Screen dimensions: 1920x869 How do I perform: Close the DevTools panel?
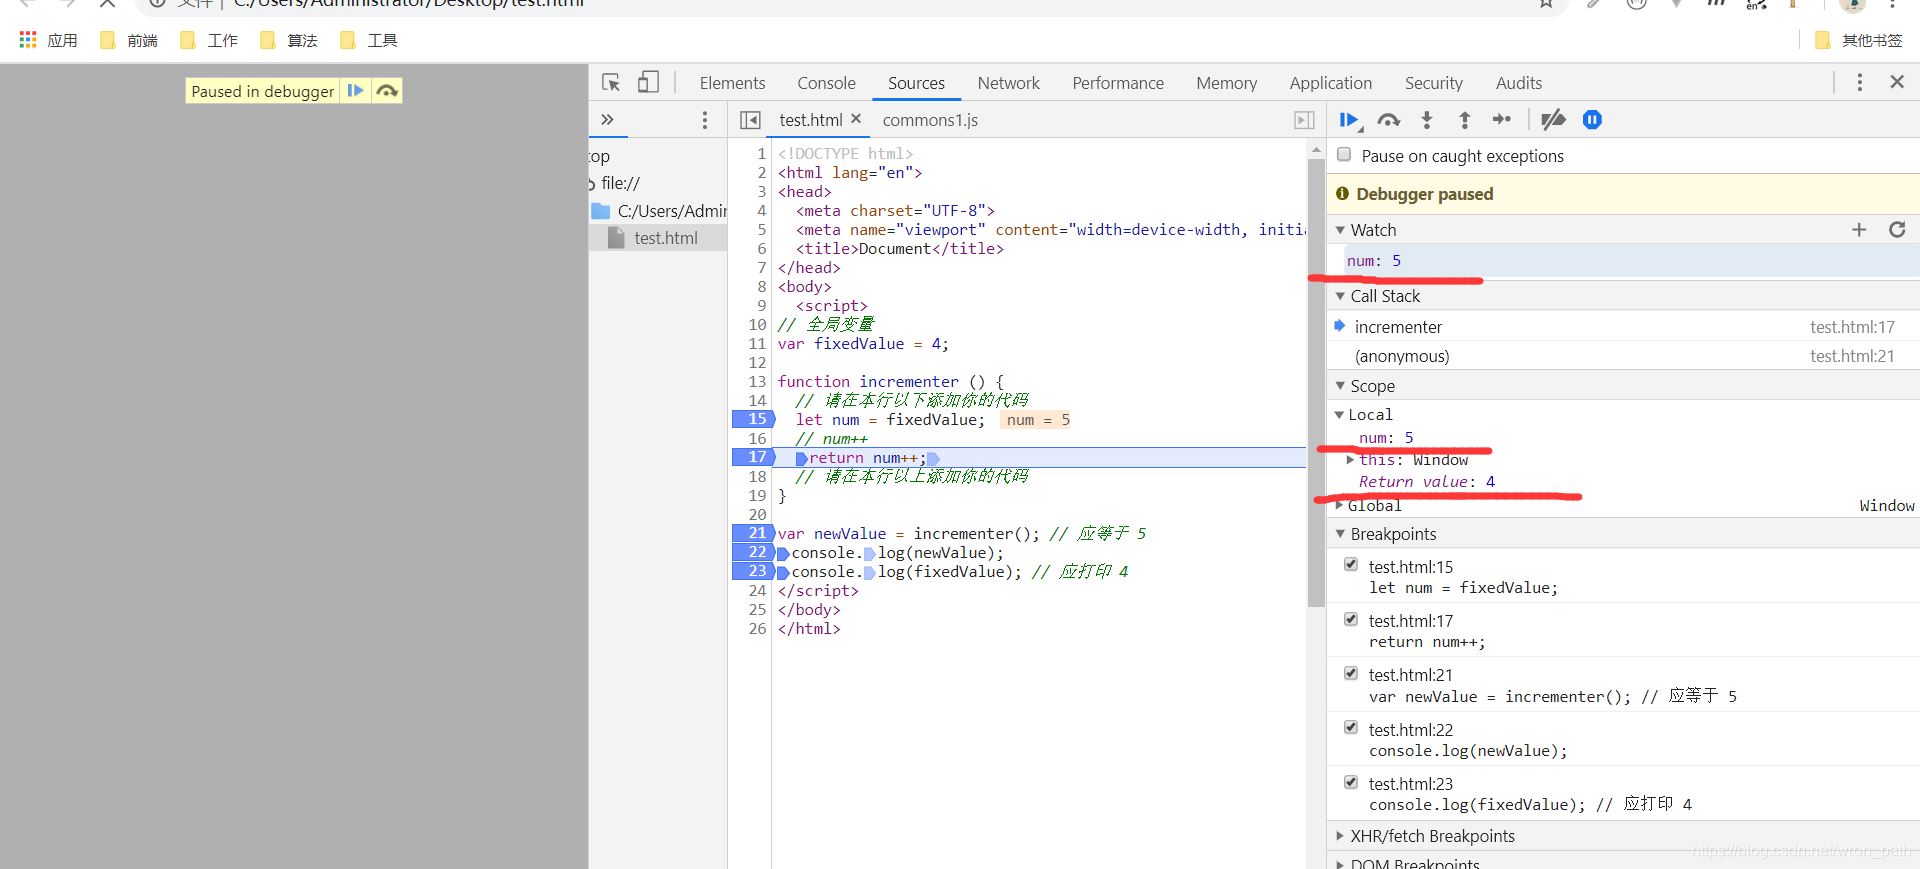[1897, 82]
